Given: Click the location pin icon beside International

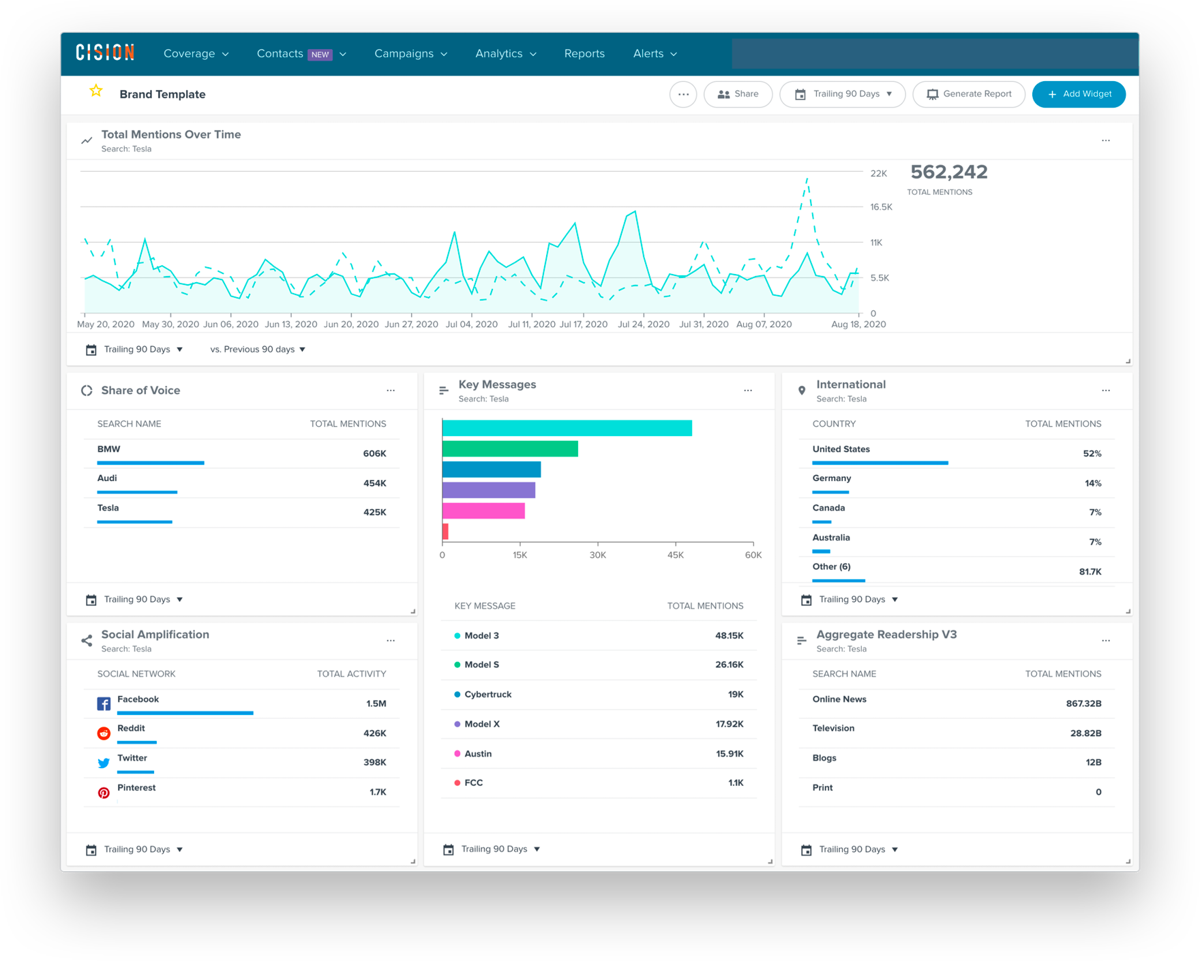Looking at the screenshot, I should pos(802,391).
